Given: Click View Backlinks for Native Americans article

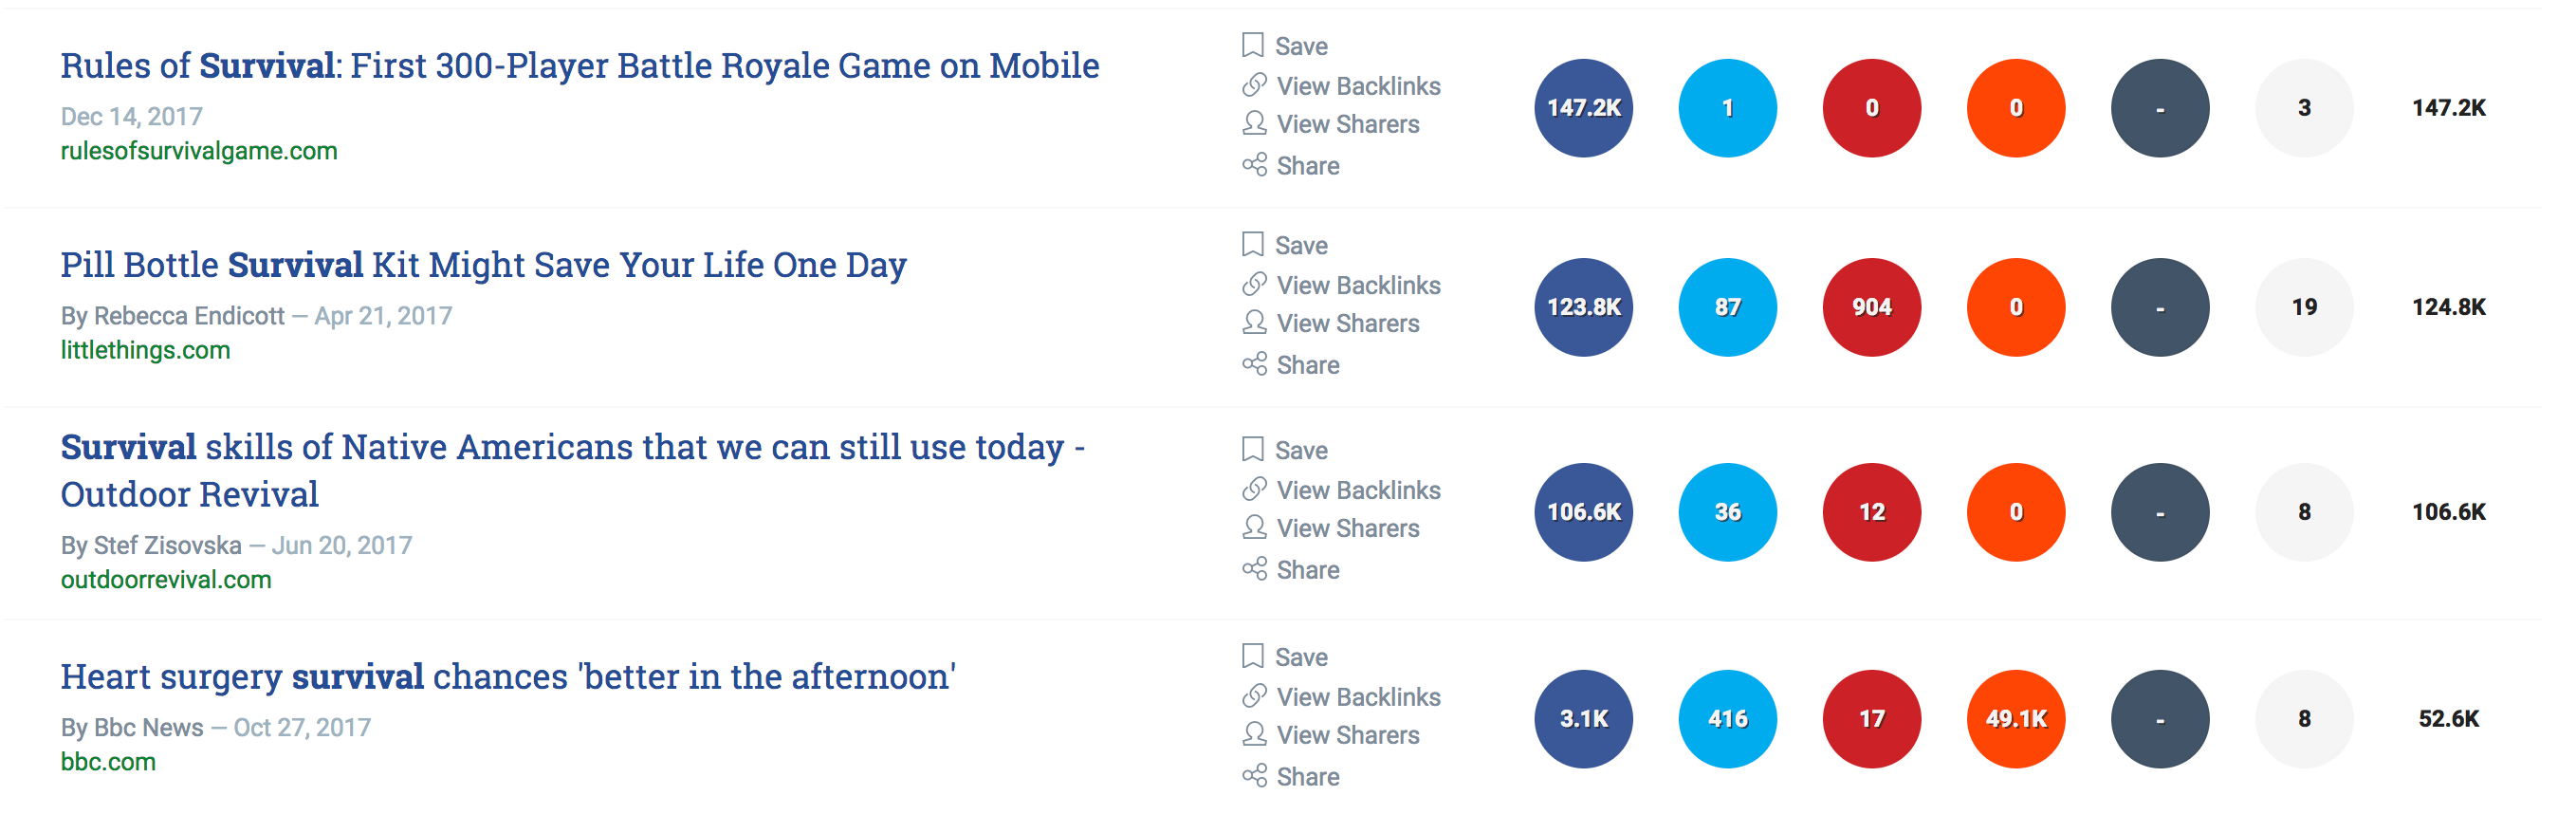Looking at the screenshot, I should [1358, 490].
